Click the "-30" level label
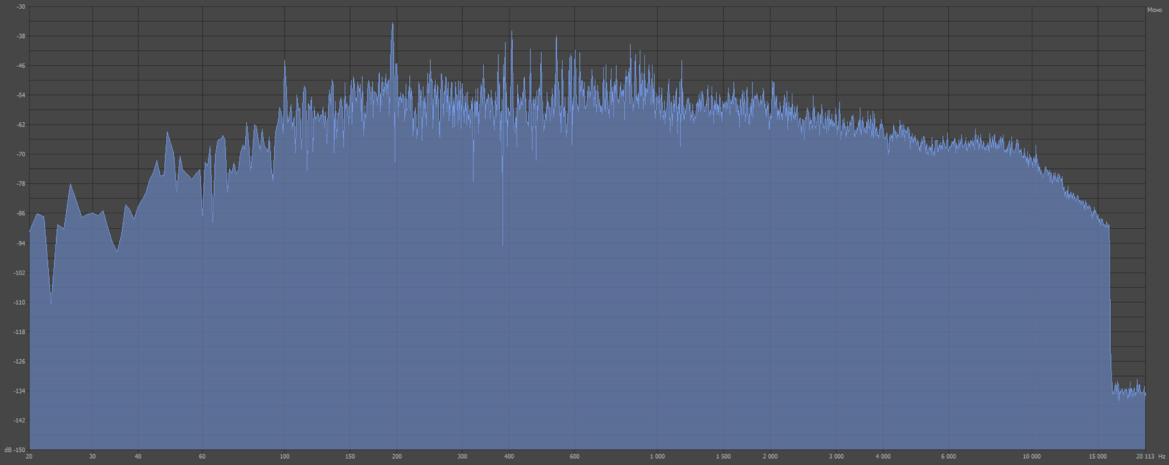Viewport: 1169px width, 465px height. [x=20, y=7]
